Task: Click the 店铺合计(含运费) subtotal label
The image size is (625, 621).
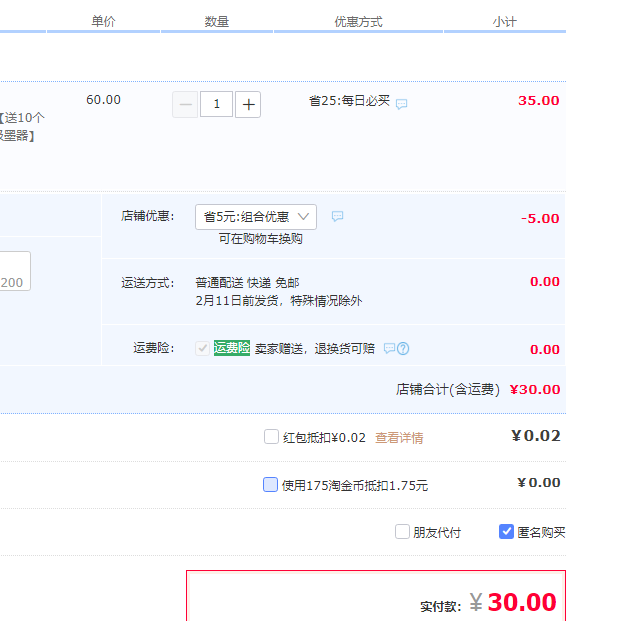Action: click(447, 390)
